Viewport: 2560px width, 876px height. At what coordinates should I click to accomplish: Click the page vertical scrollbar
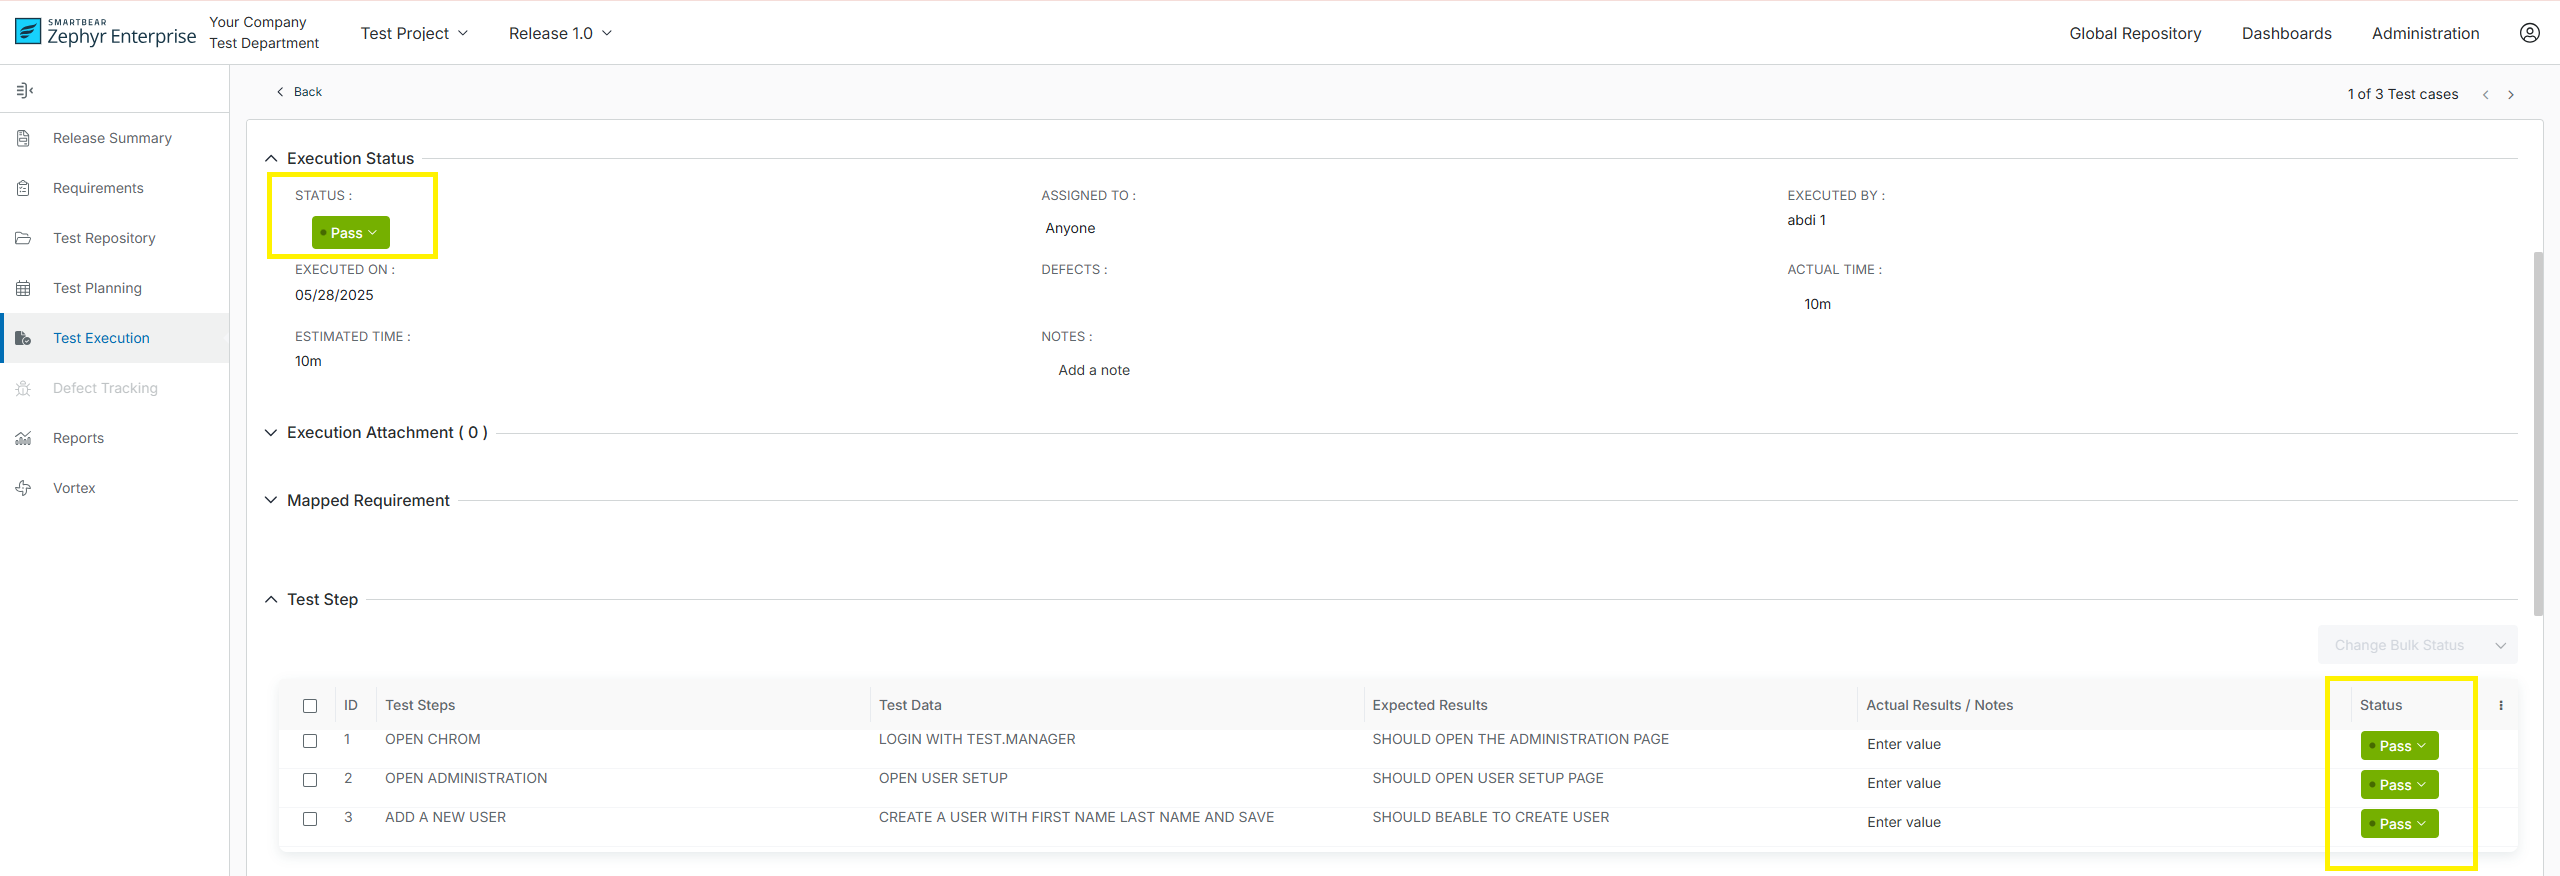2538,435
